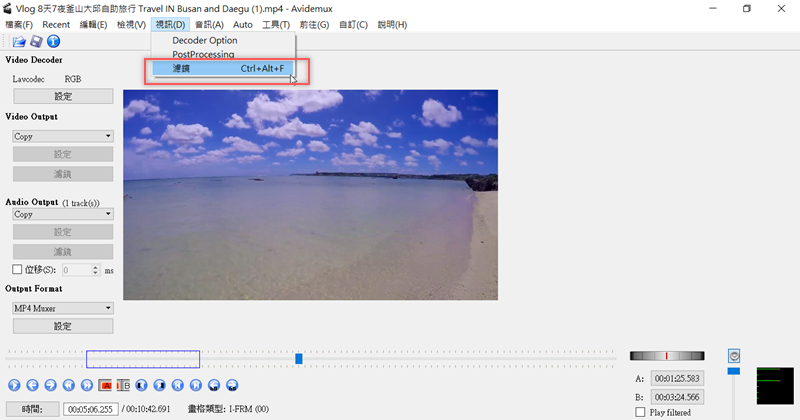The image size is (800, 420).
Task: Open the 前往(G) menu
Action: pyautogui.click(x=314, y=24)
